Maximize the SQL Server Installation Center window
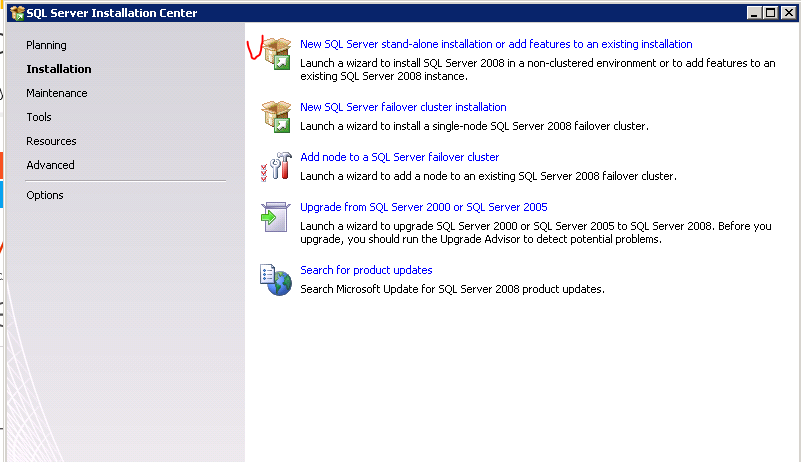 pyautogui.click(x=769, y=13)
